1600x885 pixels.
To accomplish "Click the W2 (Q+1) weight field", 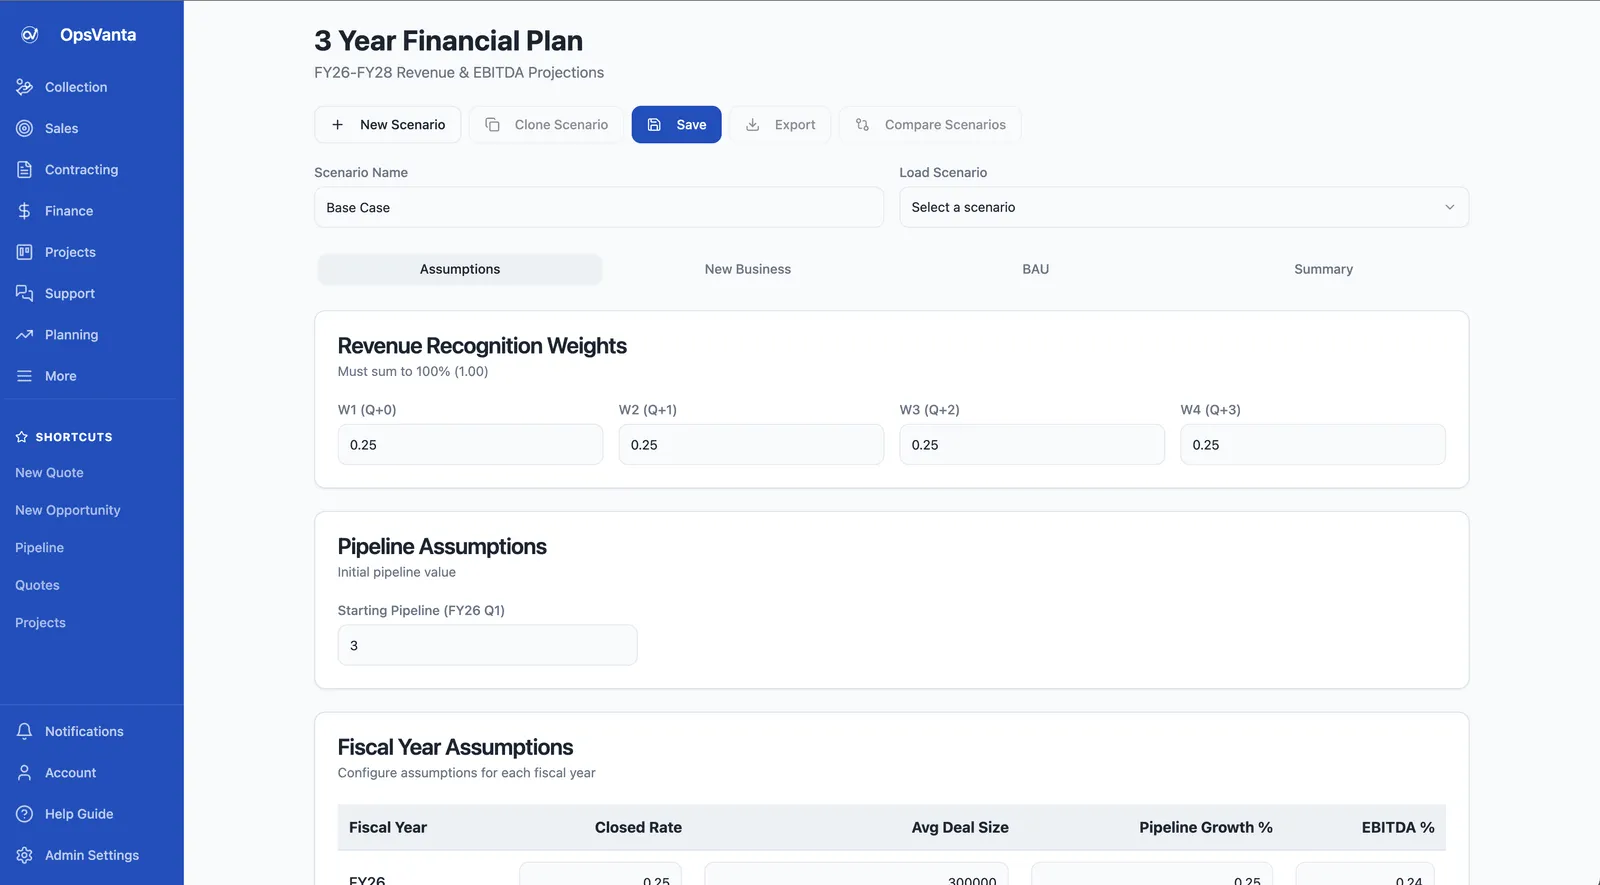I will 751,445.
